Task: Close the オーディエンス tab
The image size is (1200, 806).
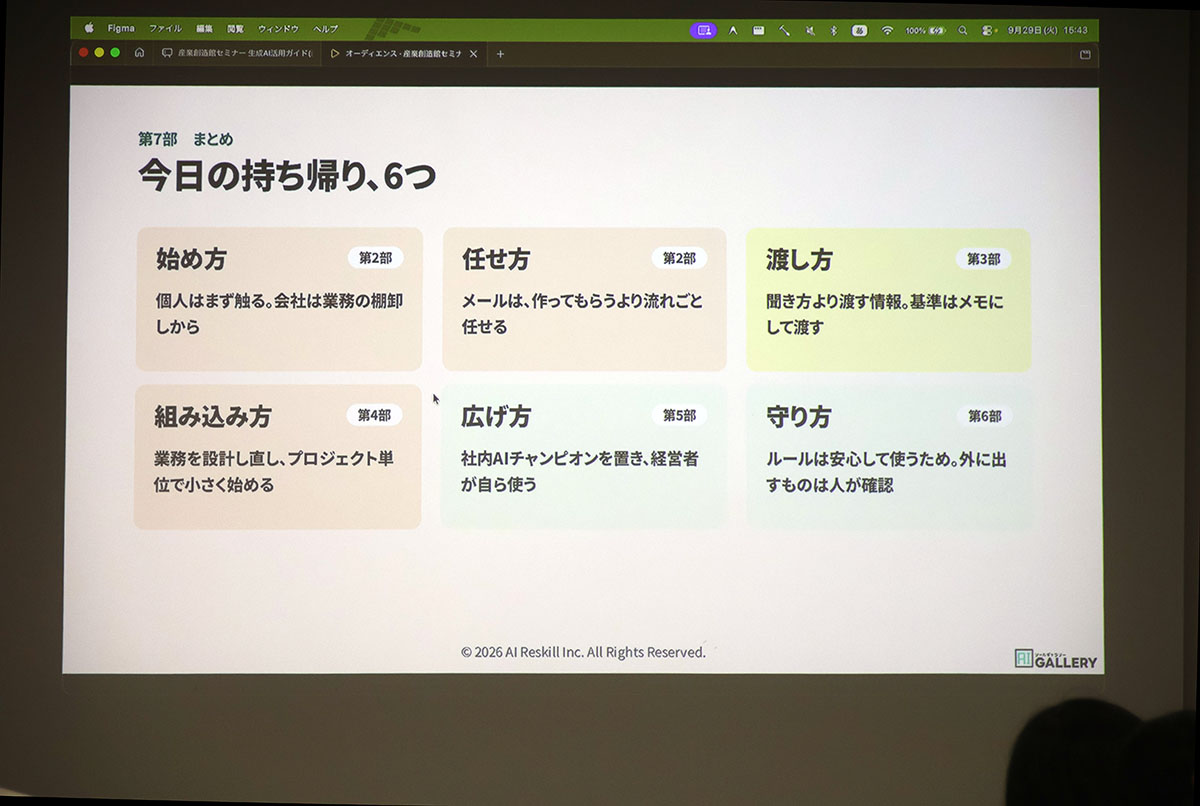Action: (x=473, y=54)
